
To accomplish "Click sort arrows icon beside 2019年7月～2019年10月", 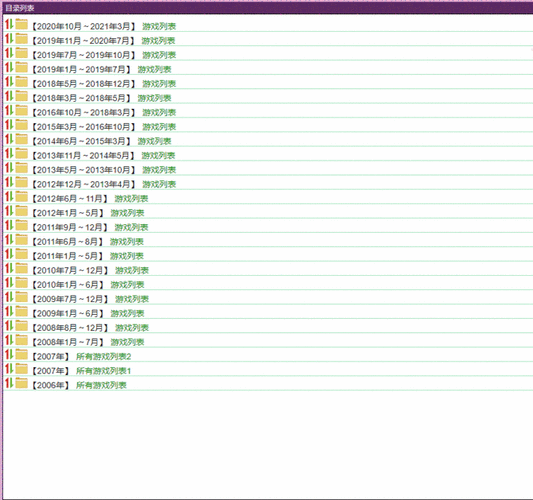I will [x=9, y=53].
